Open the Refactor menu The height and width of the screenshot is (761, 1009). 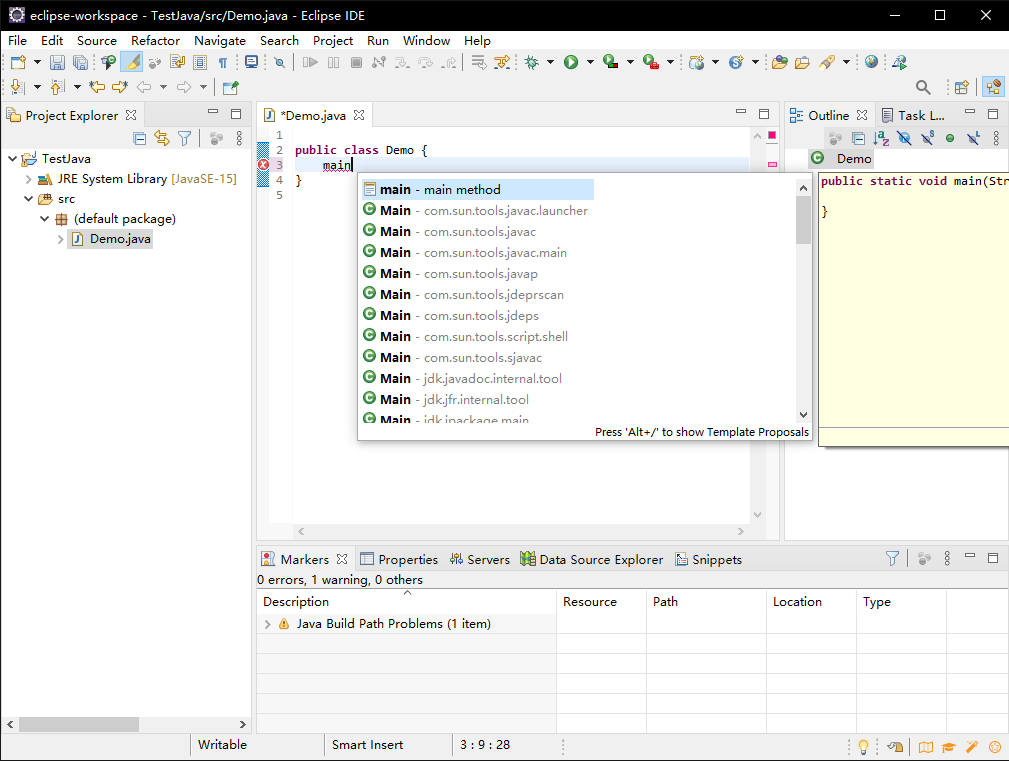pos(155,41)
